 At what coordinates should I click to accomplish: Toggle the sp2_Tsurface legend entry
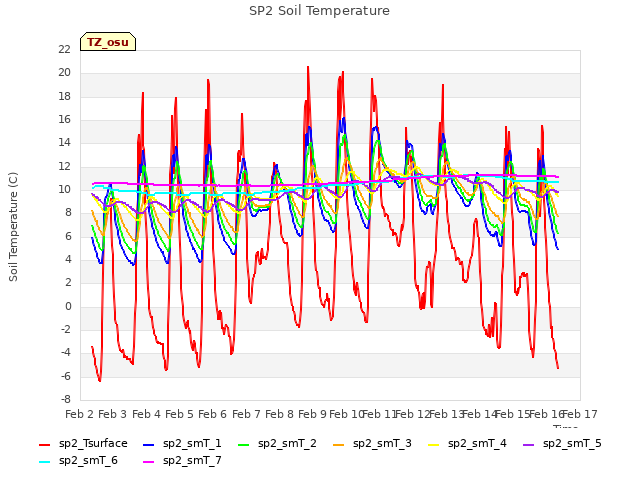coord(84,444)
